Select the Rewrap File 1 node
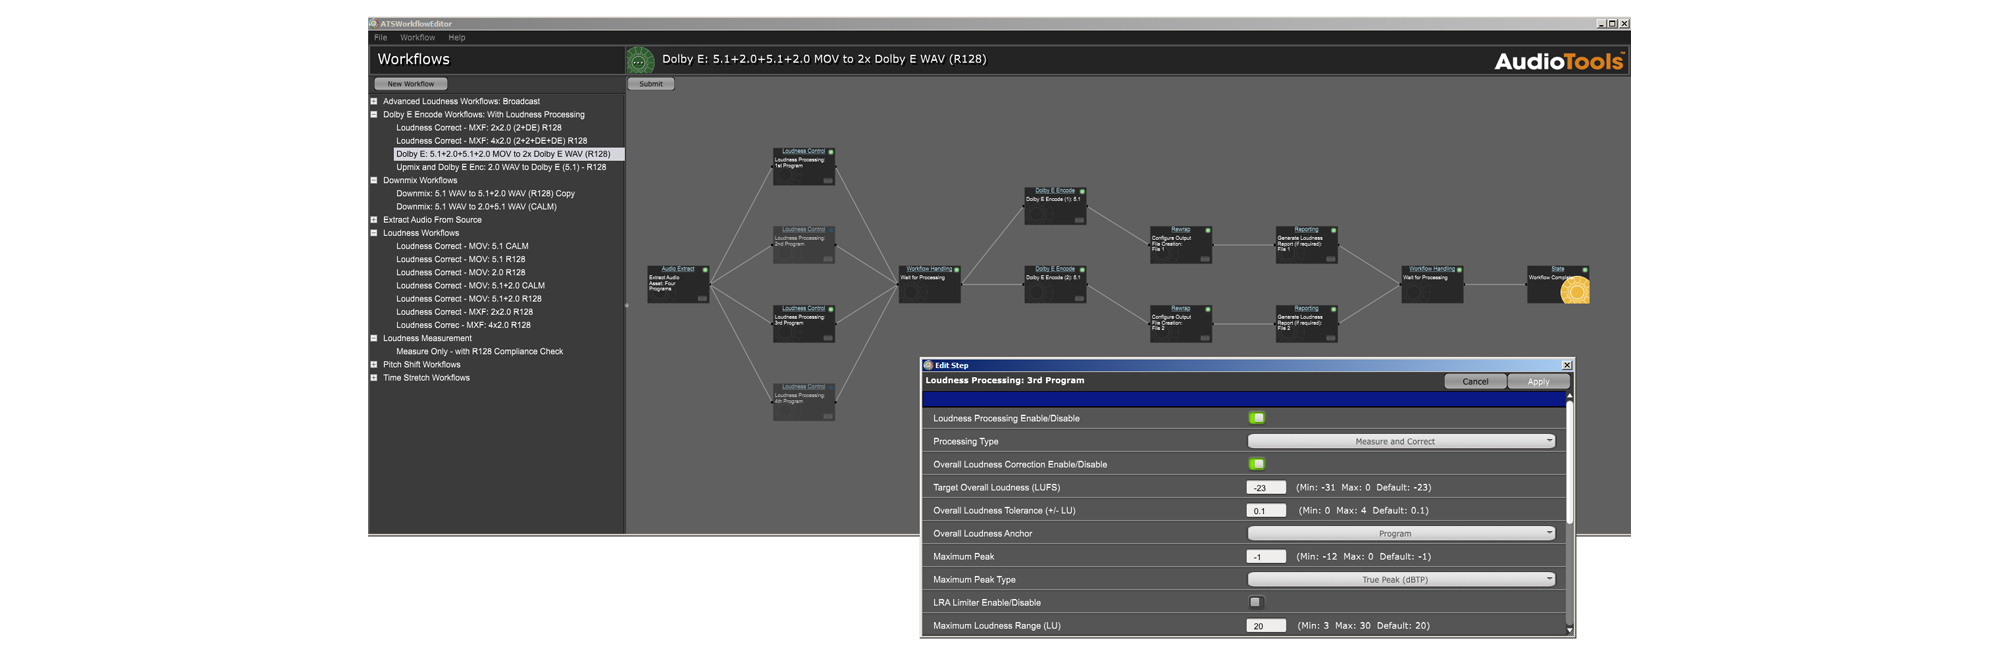 pyautogui.click(x=1181, y=245)
